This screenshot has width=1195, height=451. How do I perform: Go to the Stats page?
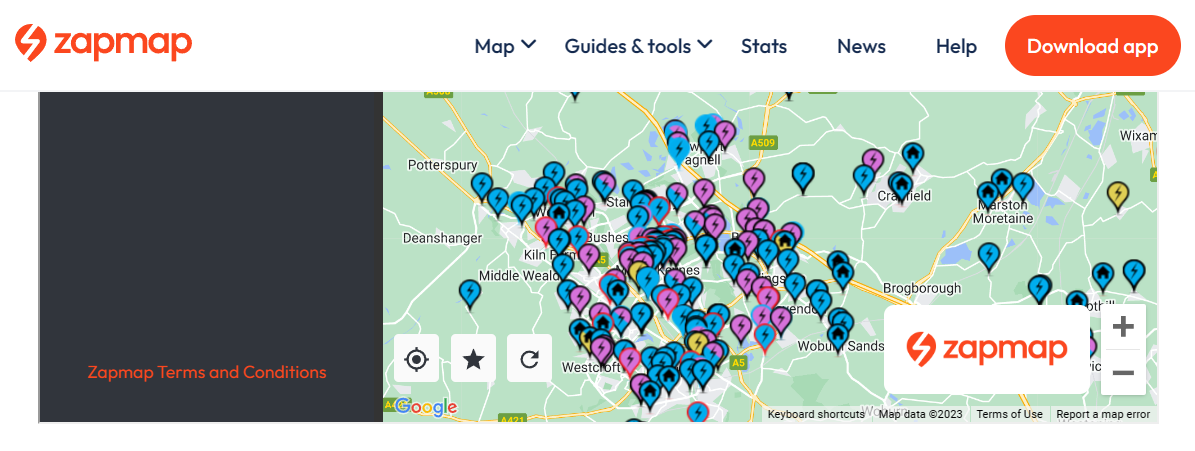pos(764,46)
